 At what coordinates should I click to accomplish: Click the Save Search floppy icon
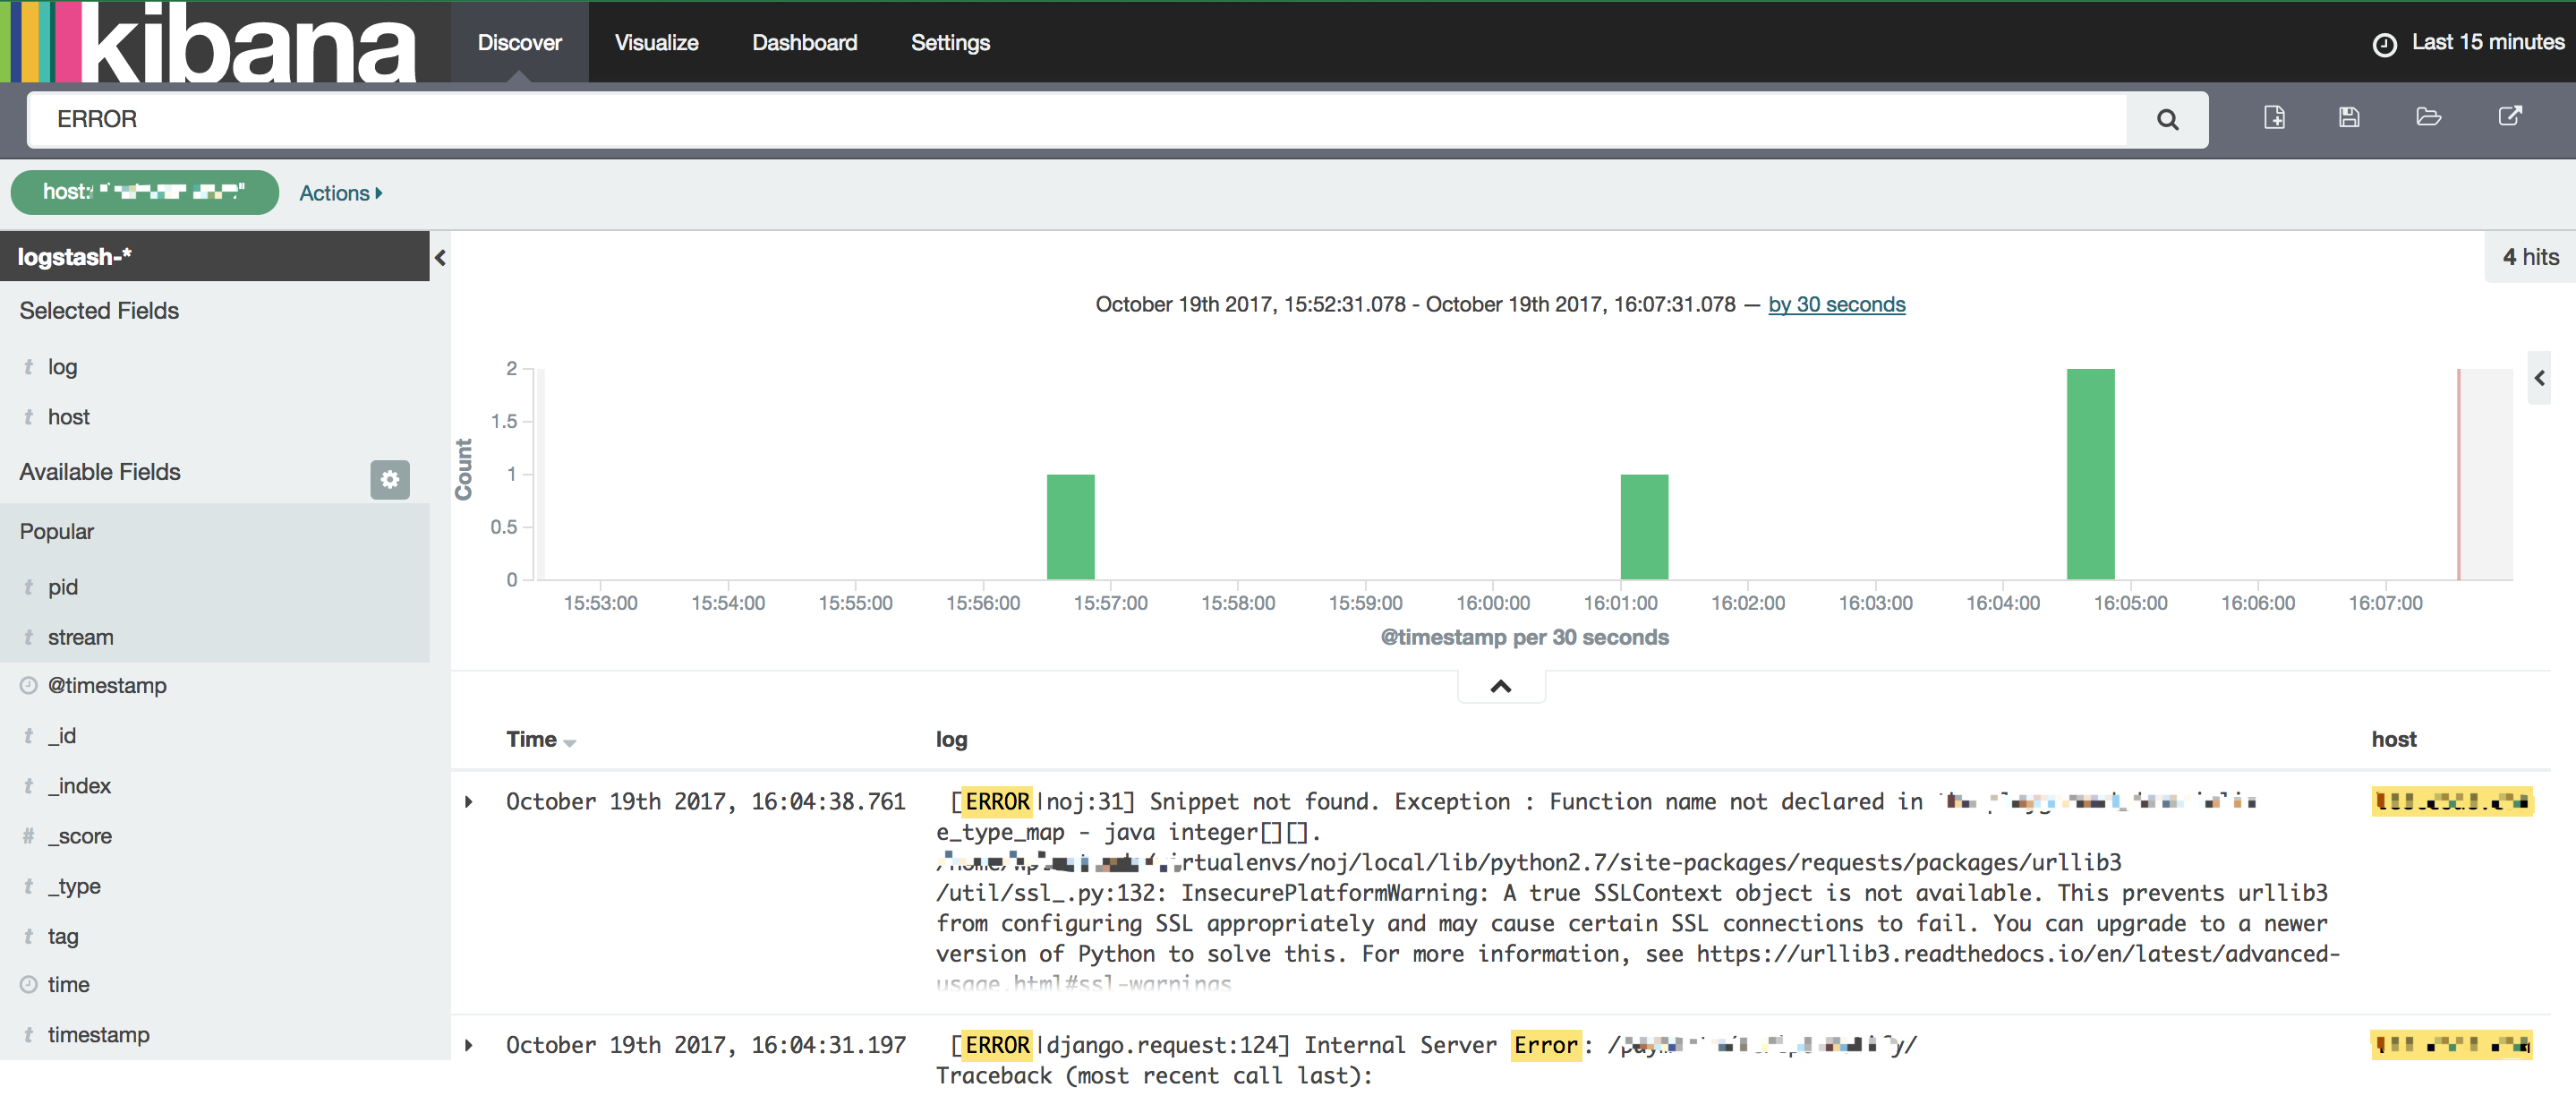[2349, 118]
